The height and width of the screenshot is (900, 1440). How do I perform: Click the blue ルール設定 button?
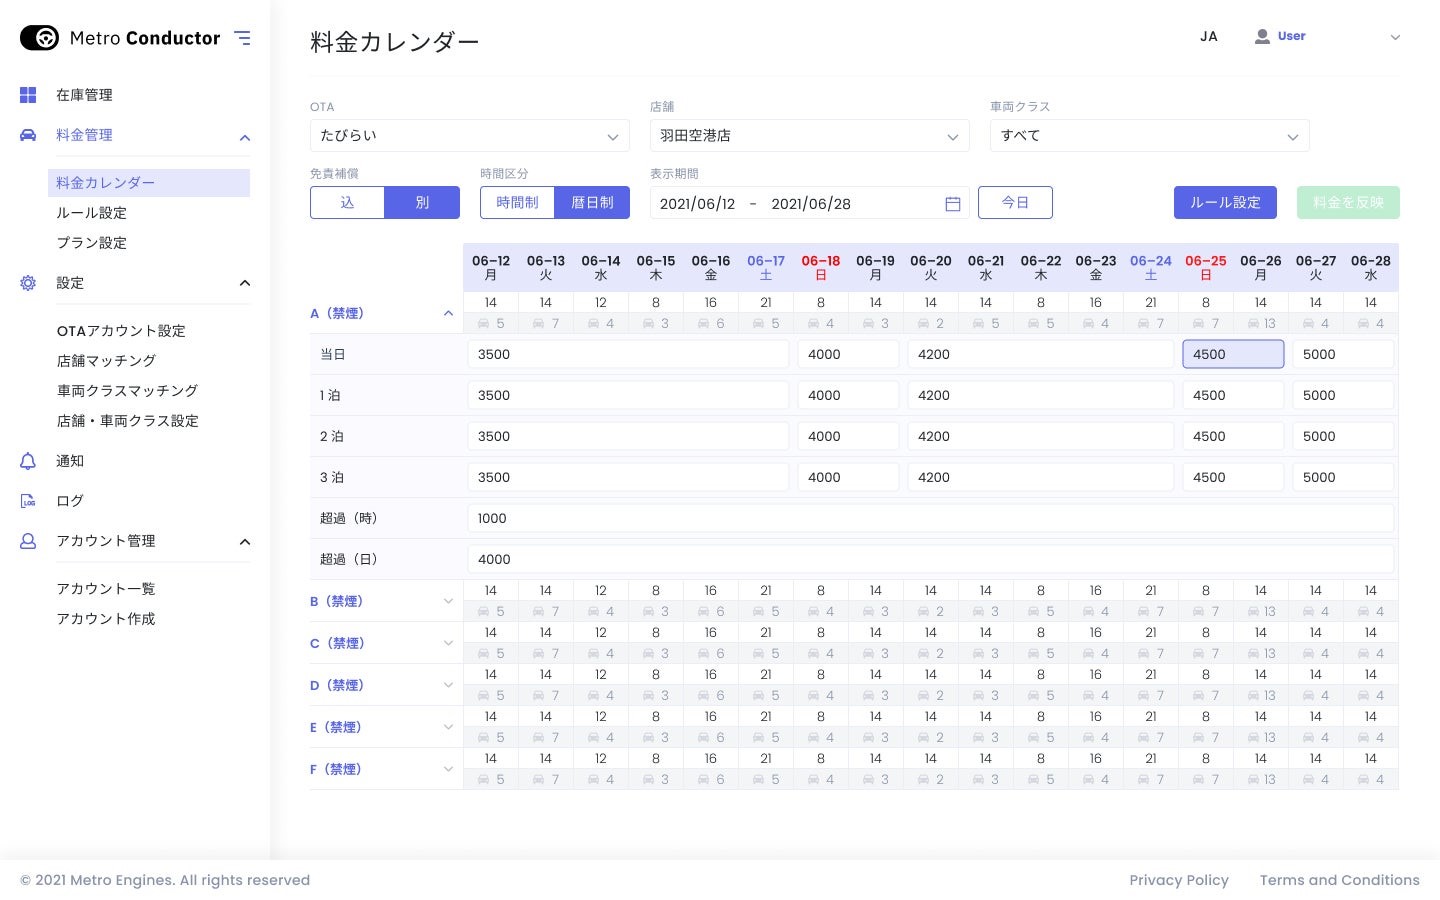(x=1225, y=202)
